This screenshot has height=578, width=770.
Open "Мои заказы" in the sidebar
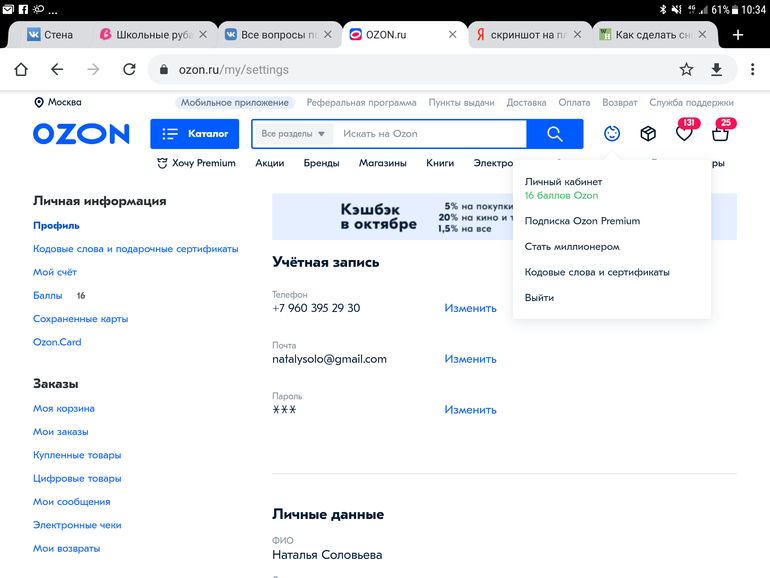pos(61,432)
